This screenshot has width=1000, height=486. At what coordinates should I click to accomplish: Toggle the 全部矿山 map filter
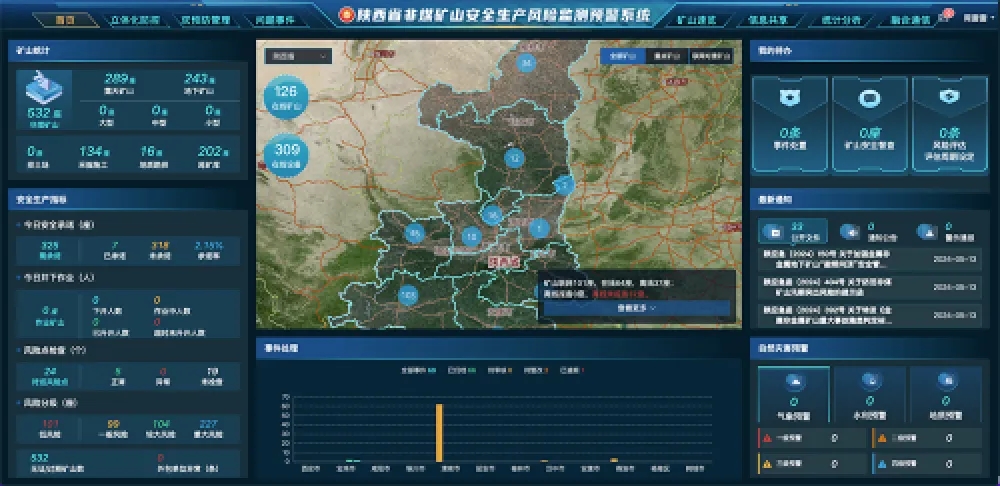coord(623,56)
